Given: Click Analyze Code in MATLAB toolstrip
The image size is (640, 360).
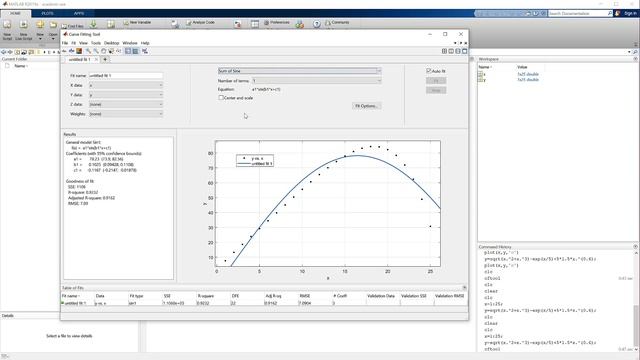Looking at the screenshot, I should tap(200, 22).
